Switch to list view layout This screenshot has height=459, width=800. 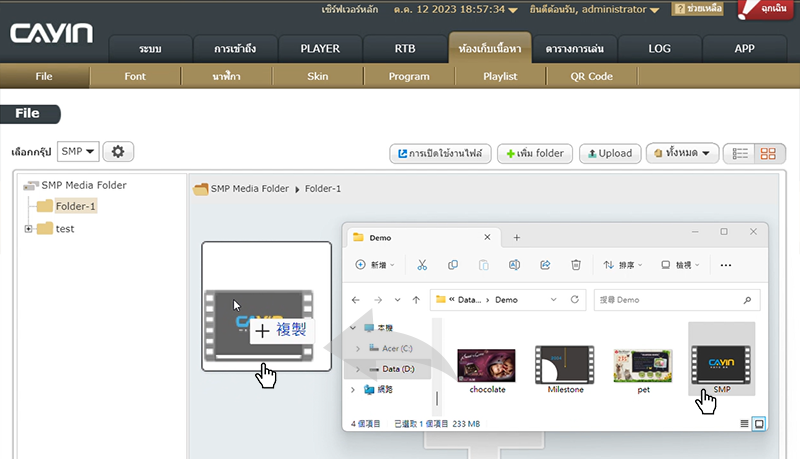(x=741, y=154)
